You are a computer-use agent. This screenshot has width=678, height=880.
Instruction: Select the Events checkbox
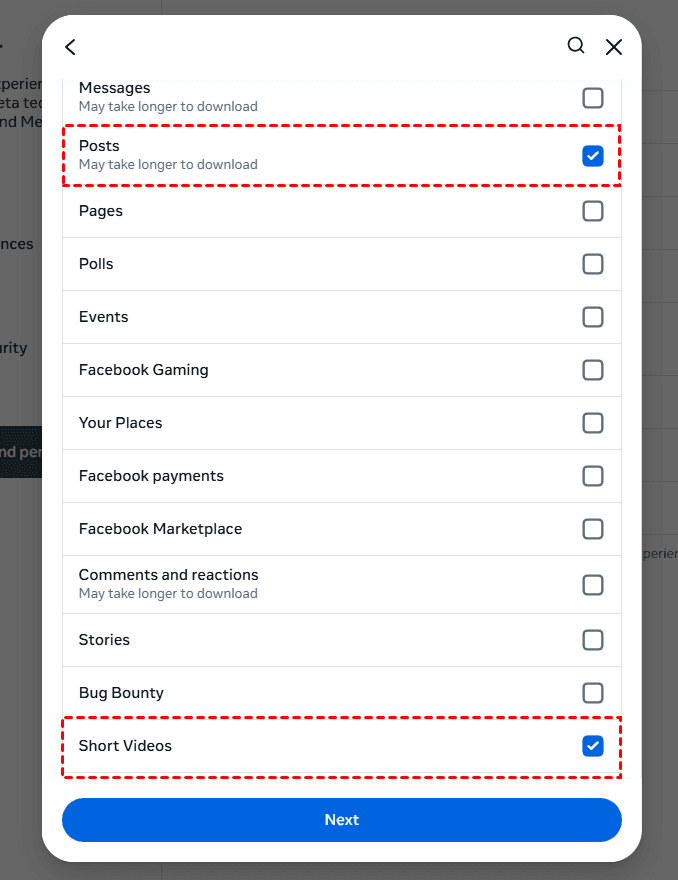[x=593, y=317]
